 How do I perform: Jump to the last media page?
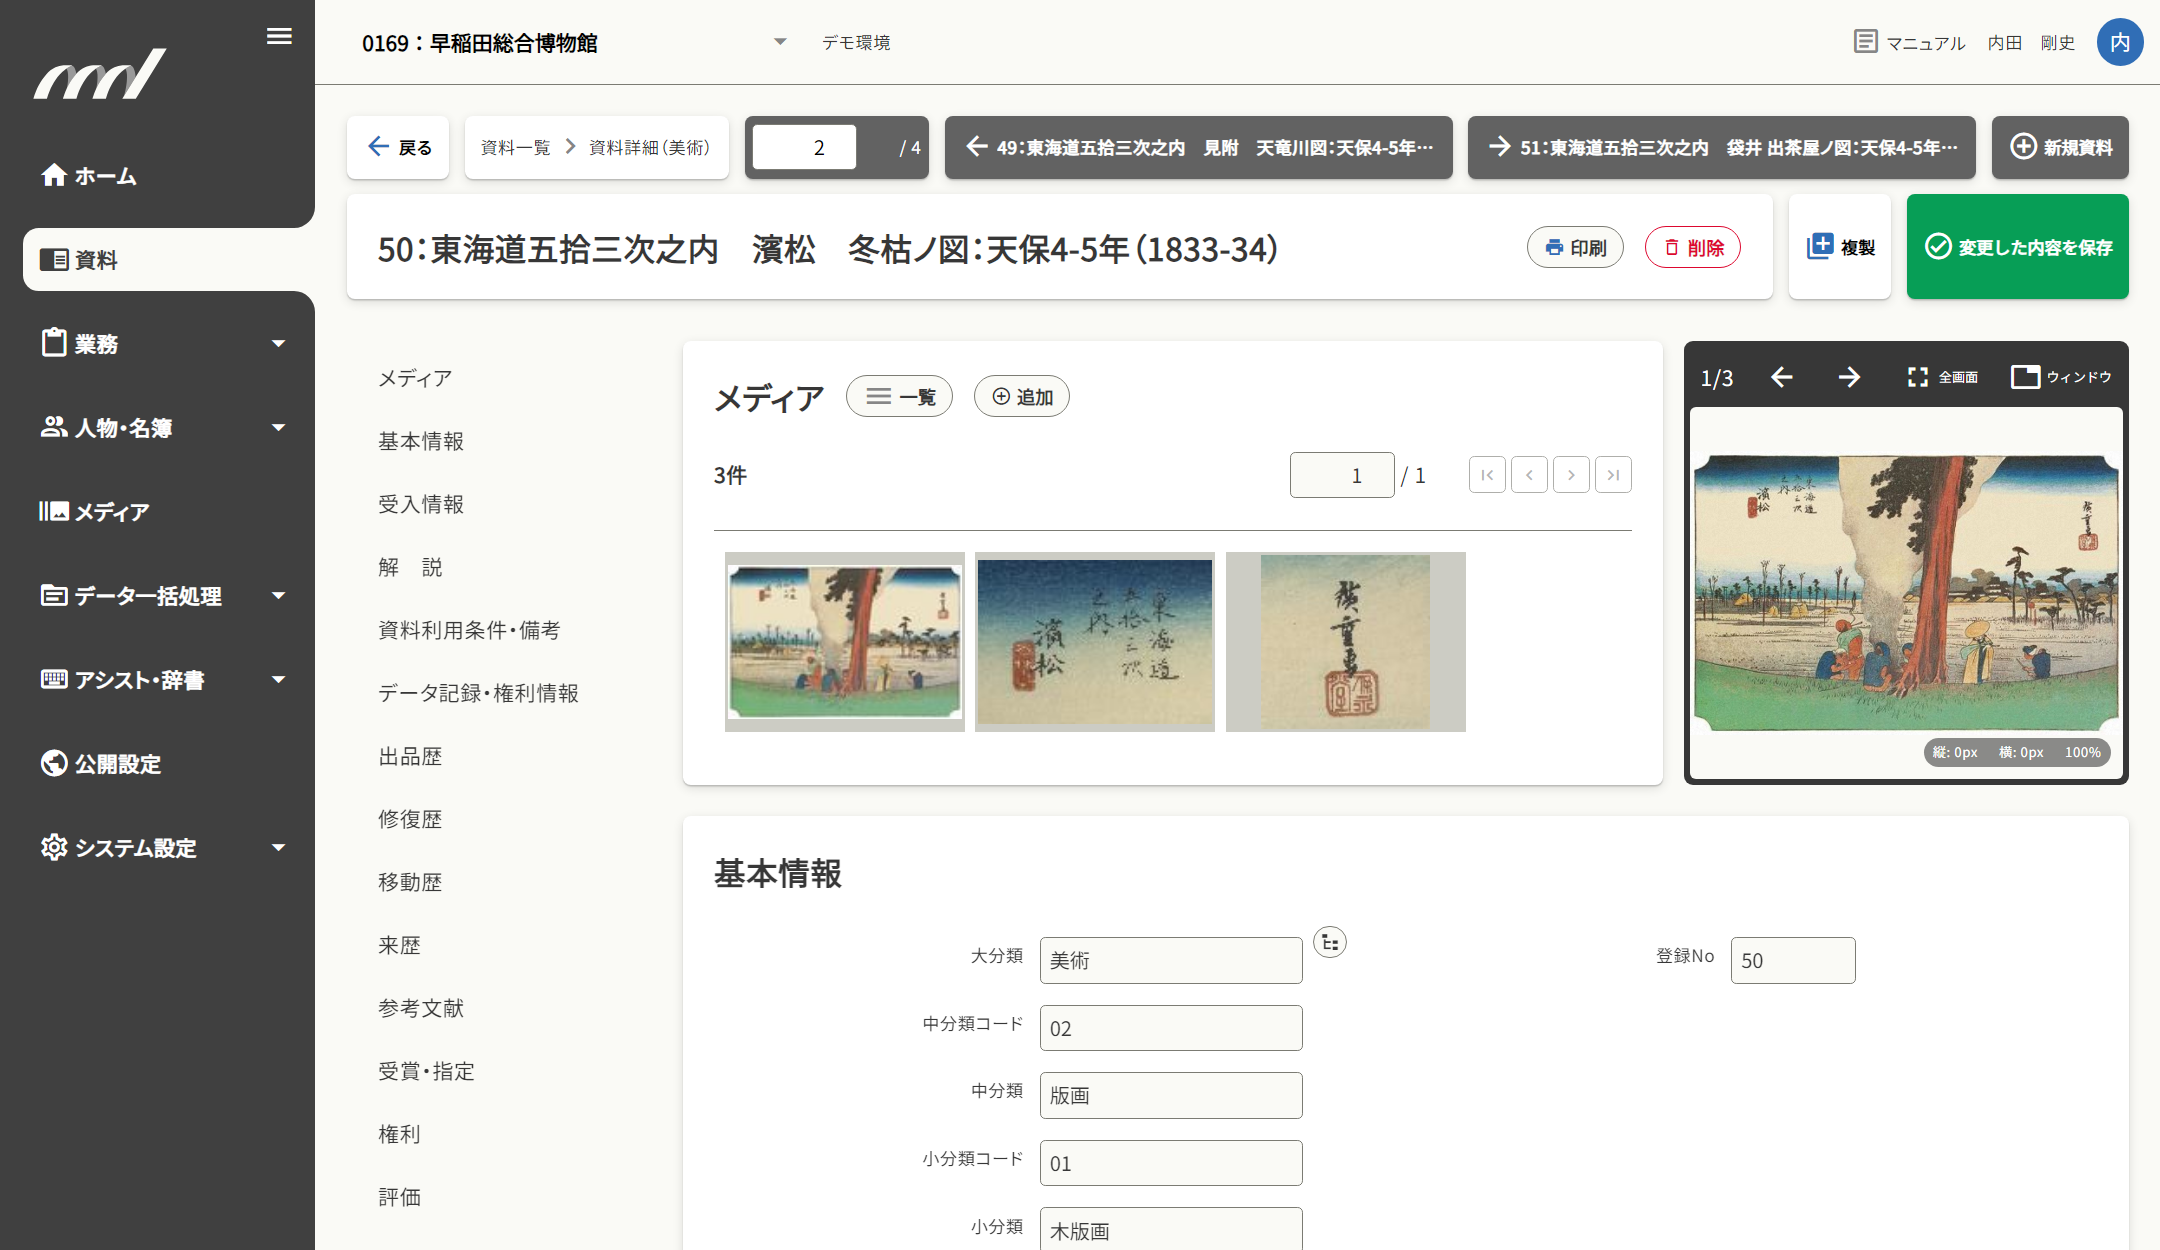(1613, 475)
